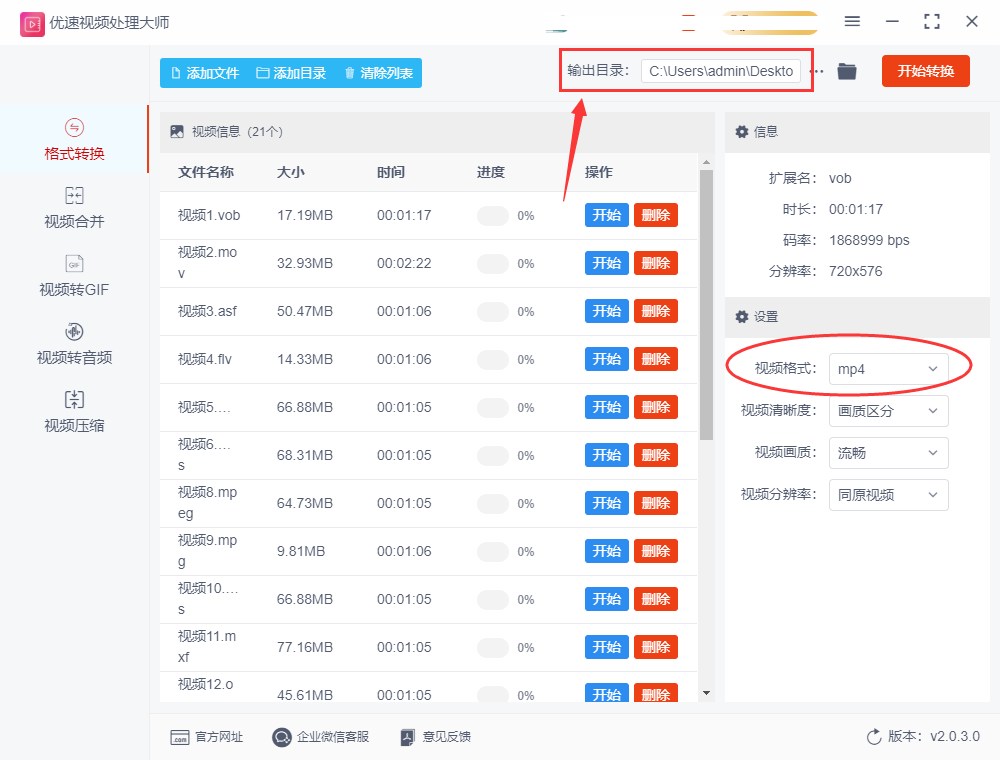
Task: Click progress bar of 视频1.vob
Action: click(x=492, y=216)
